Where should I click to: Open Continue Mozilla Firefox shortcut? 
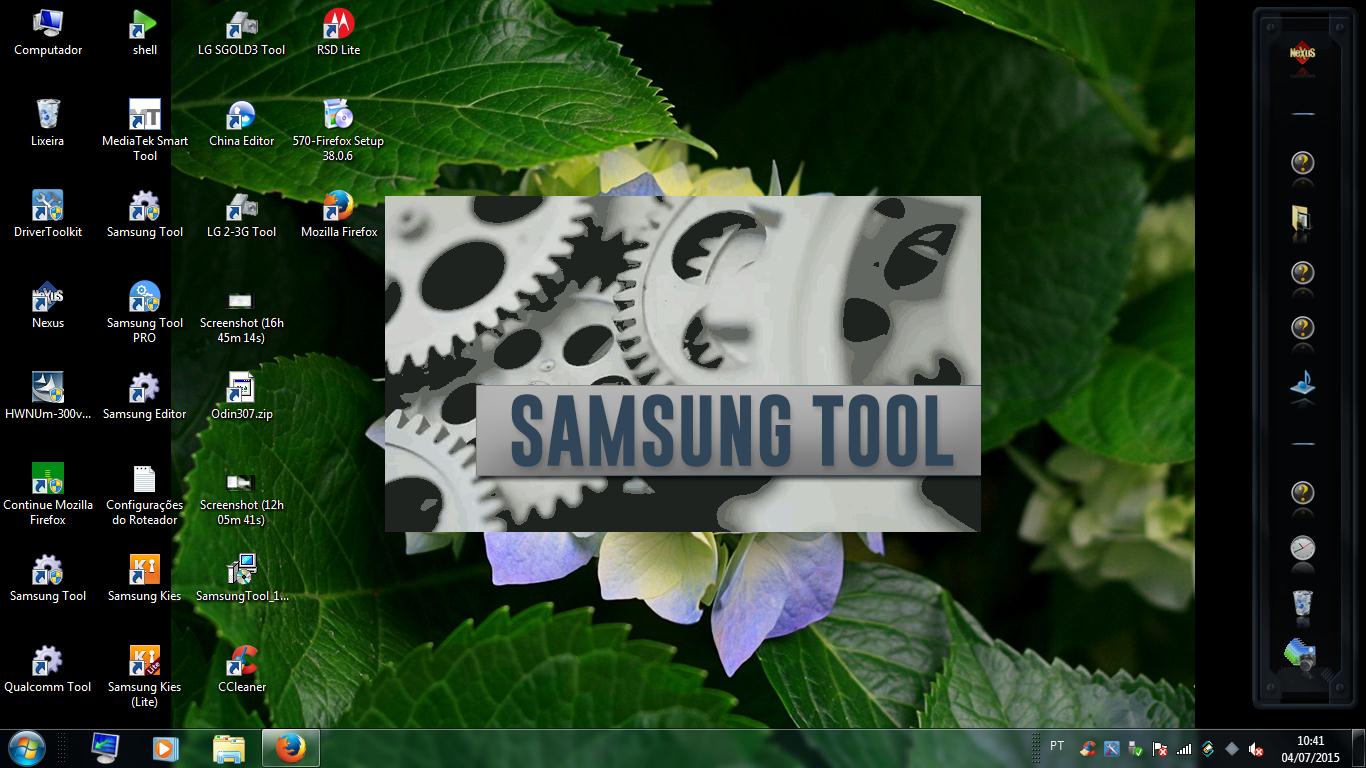point(48,494)
